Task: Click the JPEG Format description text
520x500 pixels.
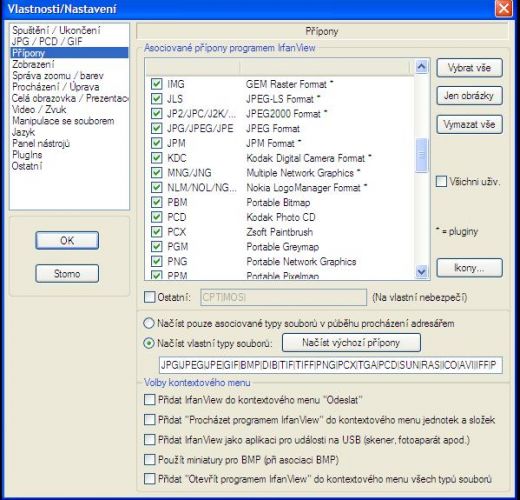Action: (273, 128)
